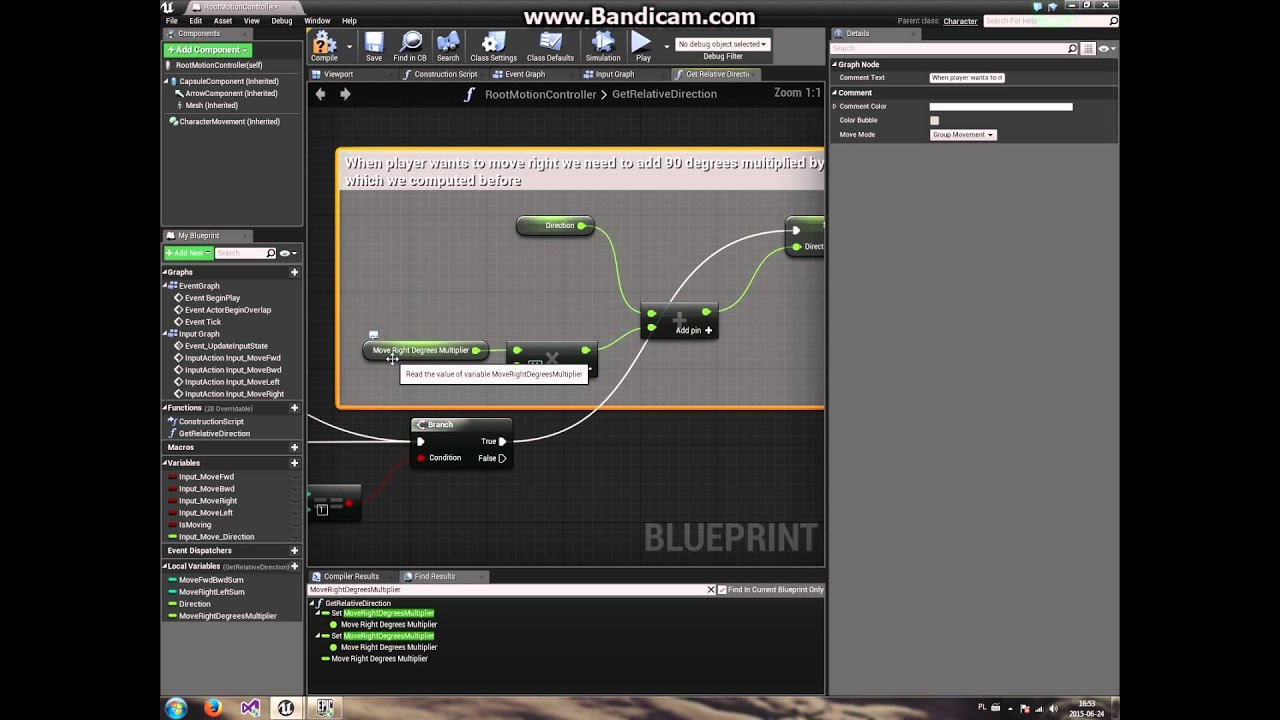Screen dimensions: 1280x720
Task: Click the Comment Text input field
Action: pos(967,77)
